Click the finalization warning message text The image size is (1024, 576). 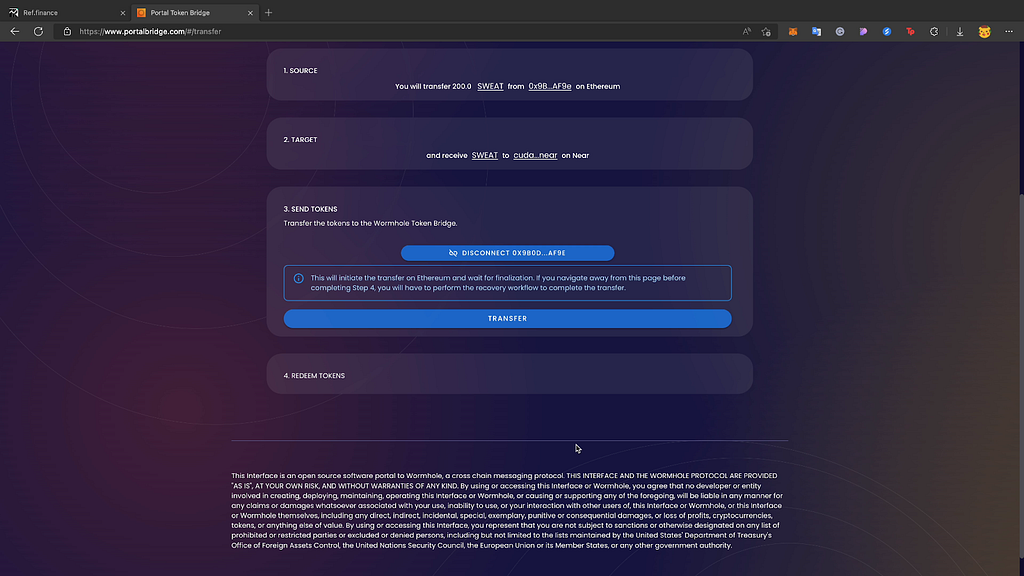click(498, 283)
